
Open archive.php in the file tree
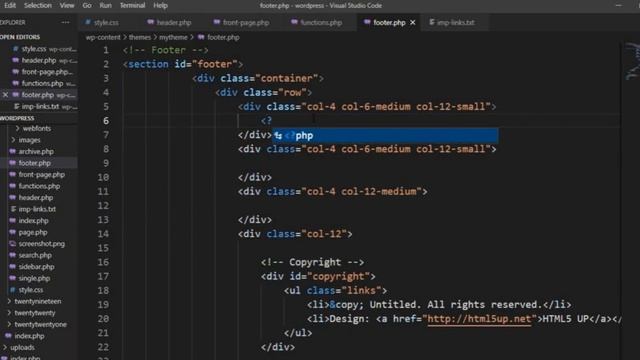[x=36, y=151]
